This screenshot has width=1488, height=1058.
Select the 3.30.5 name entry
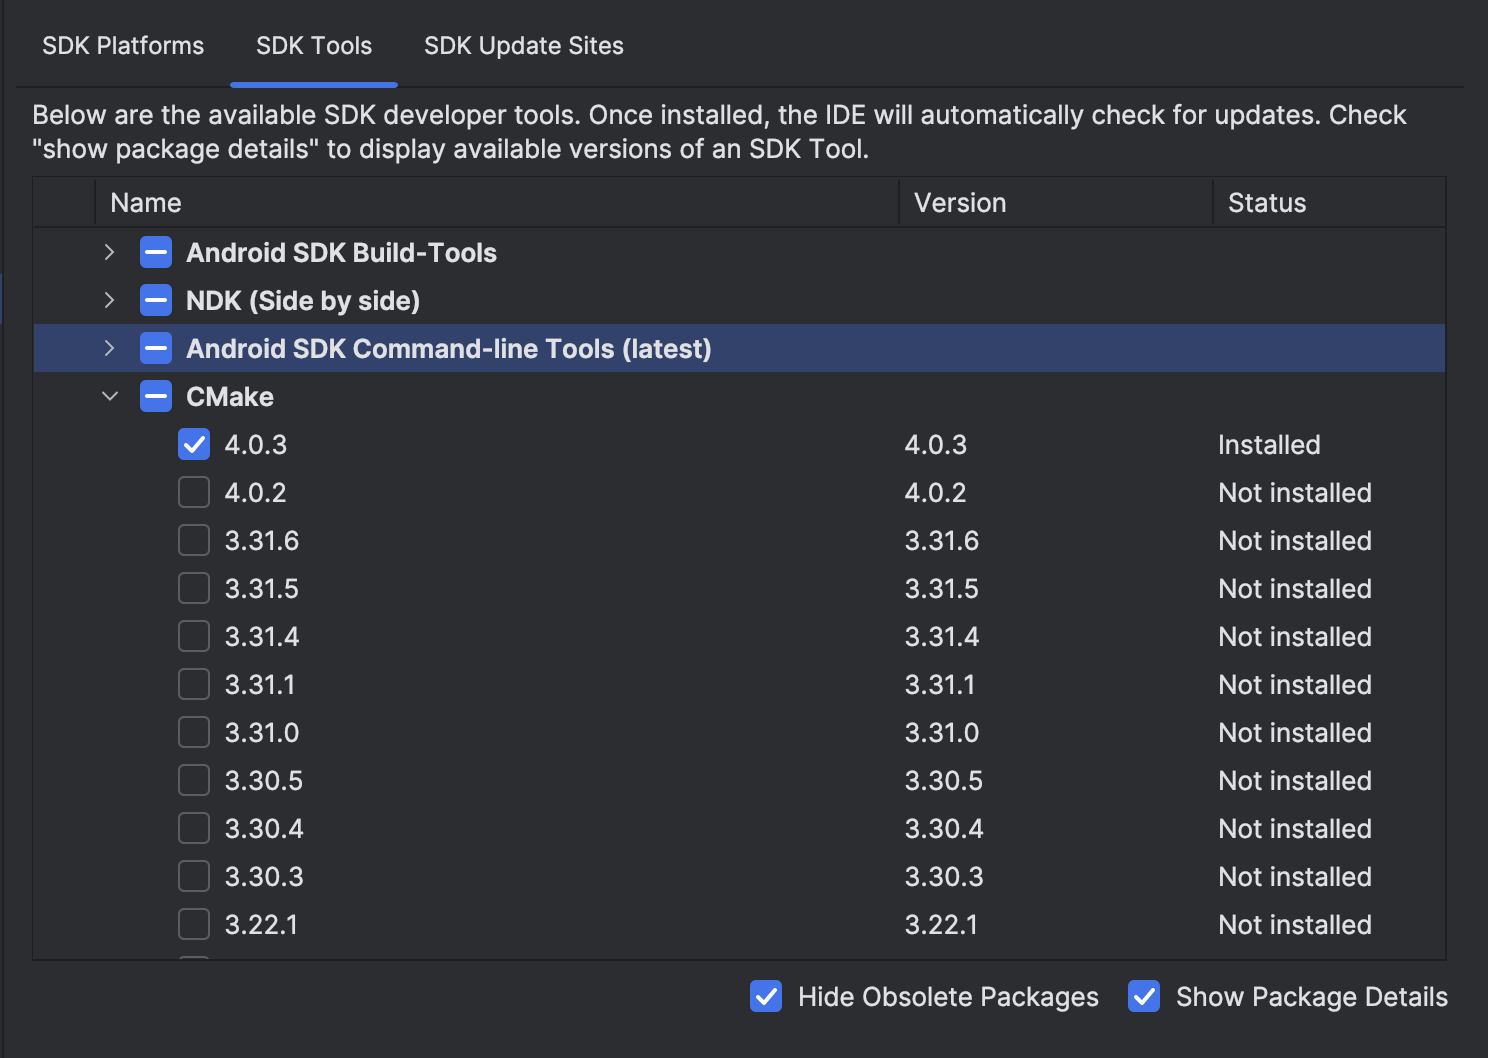tap(264, 781)
